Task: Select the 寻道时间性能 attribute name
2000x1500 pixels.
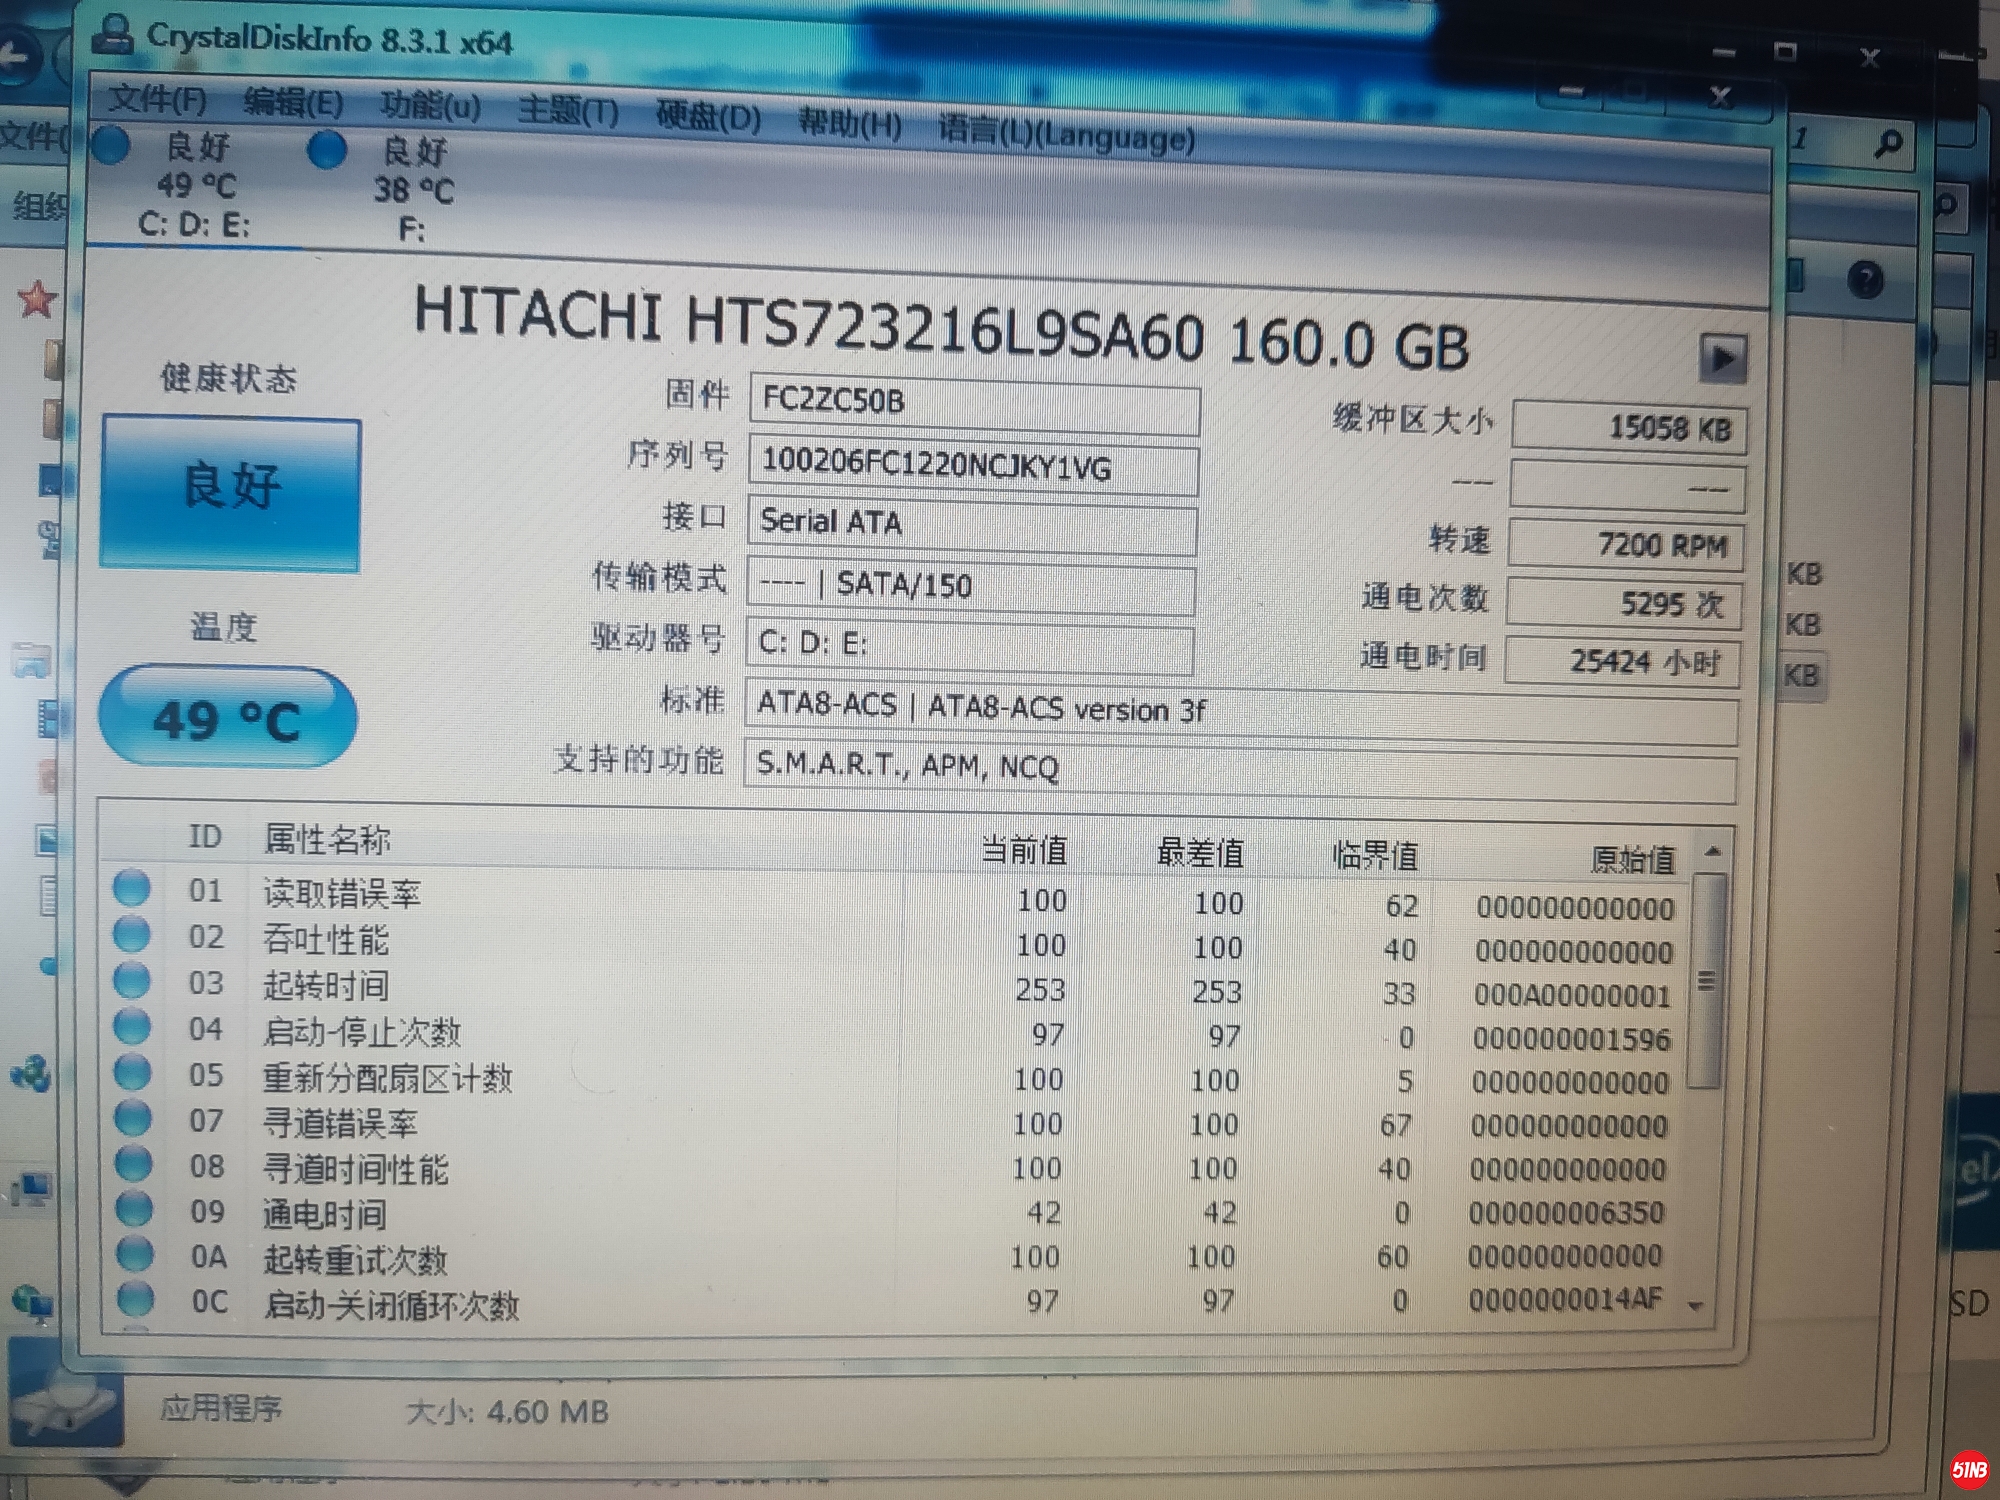Action: coord(356,1169)
